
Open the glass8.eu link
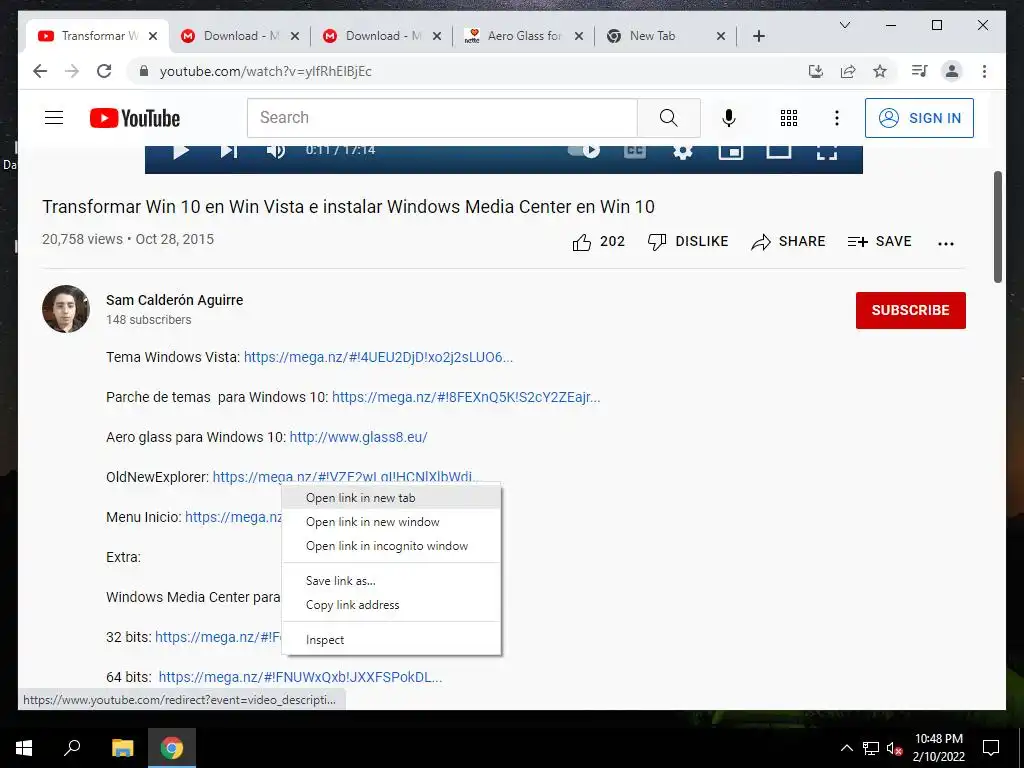[x=358, y=437]
